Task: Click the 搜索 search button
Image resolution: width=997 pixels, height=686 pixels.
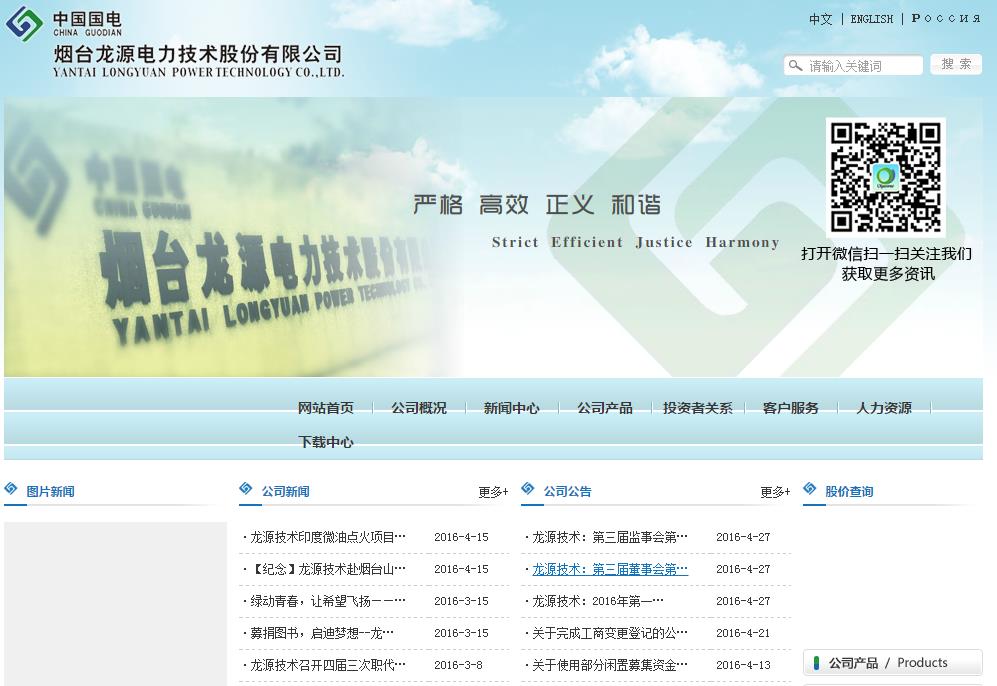Action: coord(956,64)
